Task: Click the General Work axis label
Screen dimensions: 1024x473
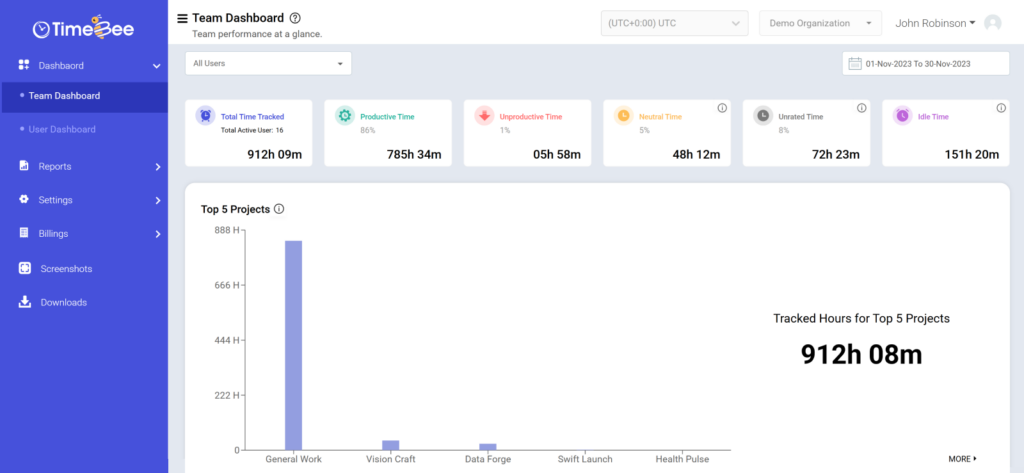Action: tap(293, 459)
